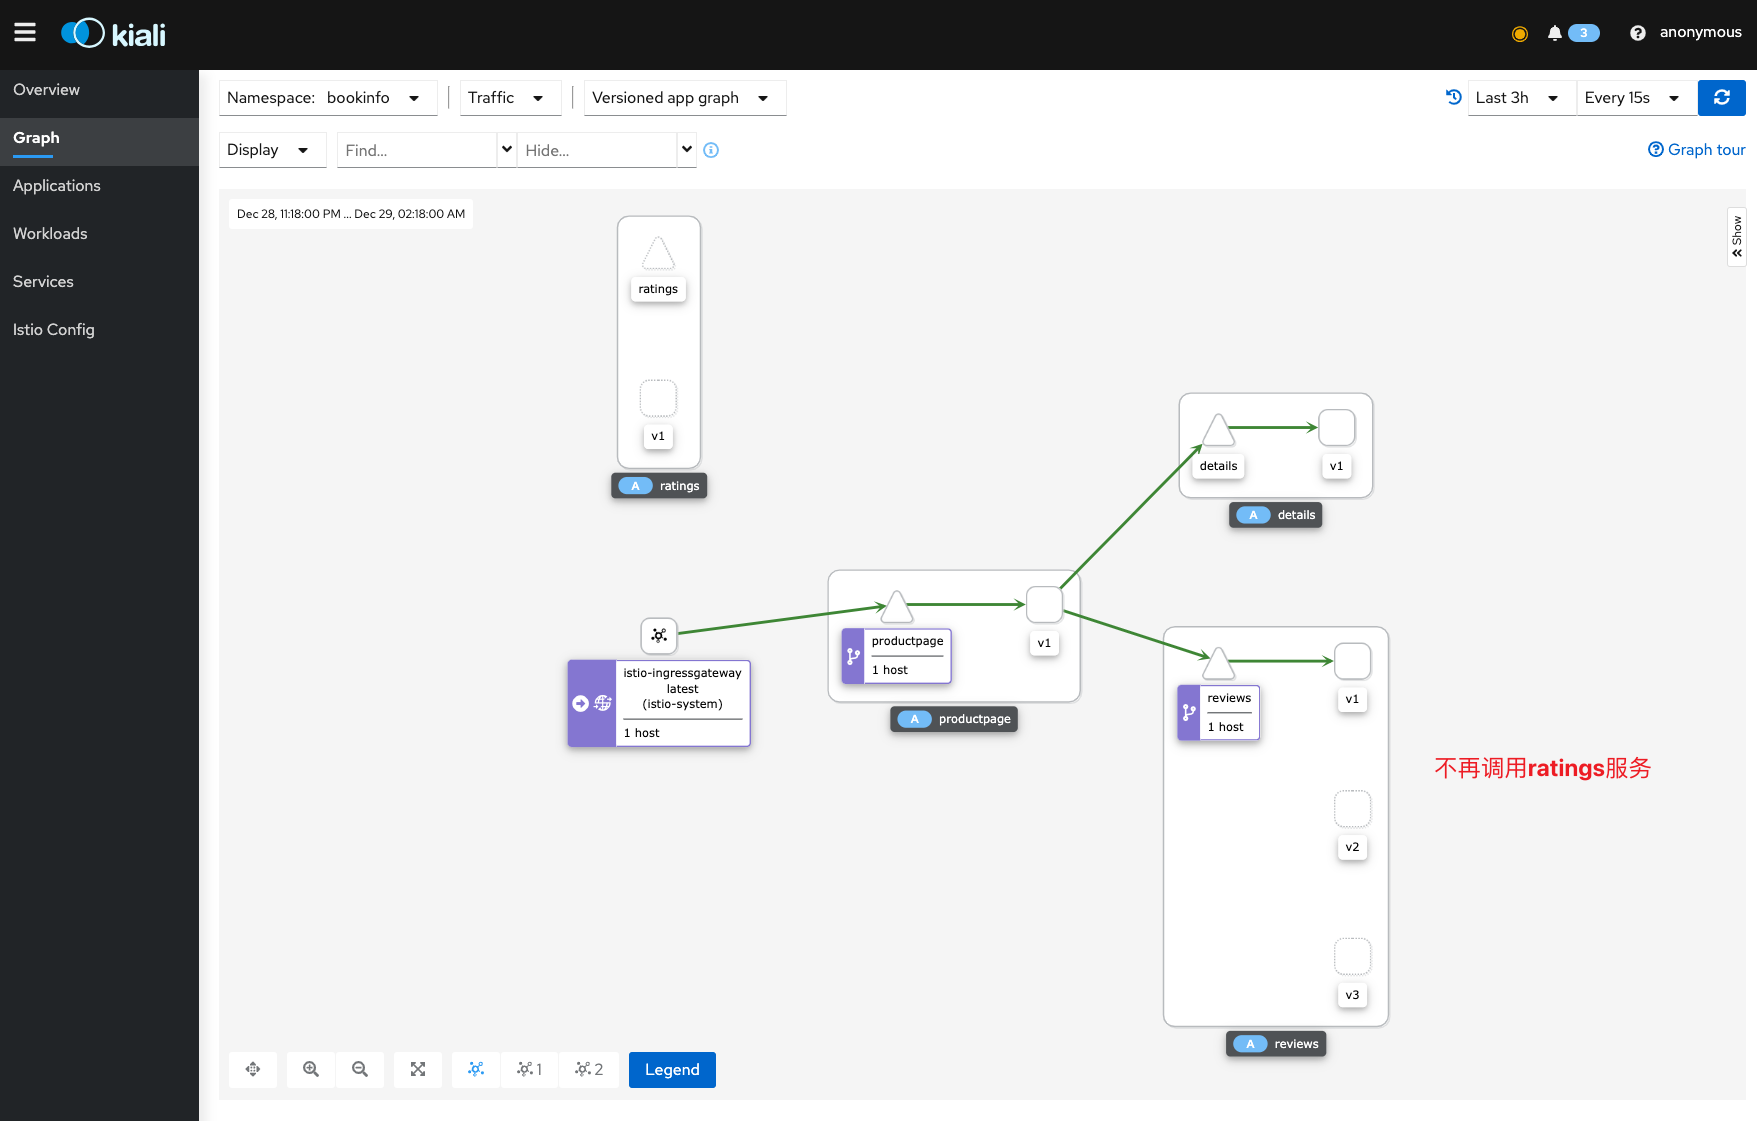Expand the Find presets dropdown arrow

507,149
